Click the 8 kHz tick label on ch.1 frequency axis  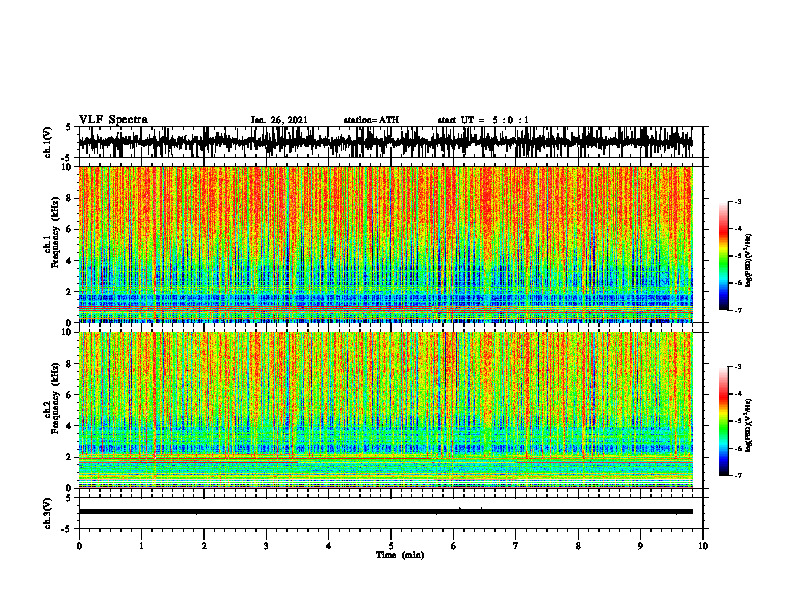(x=70, y=198)
